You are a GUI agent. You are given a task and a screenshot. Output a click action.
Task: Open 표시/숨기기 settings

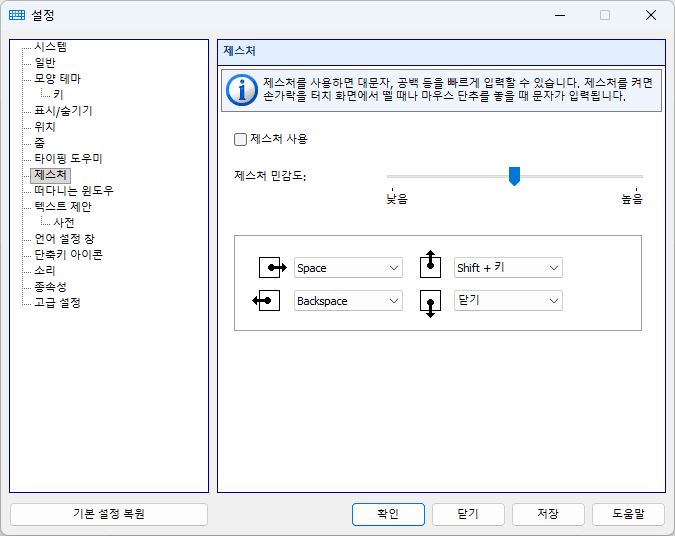[63, 111]
